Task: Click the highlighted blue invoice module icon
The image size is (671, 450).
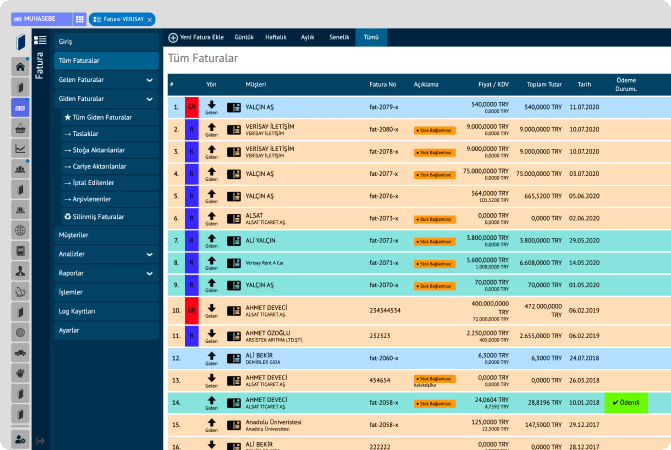Action: click(x=20, y=108)
